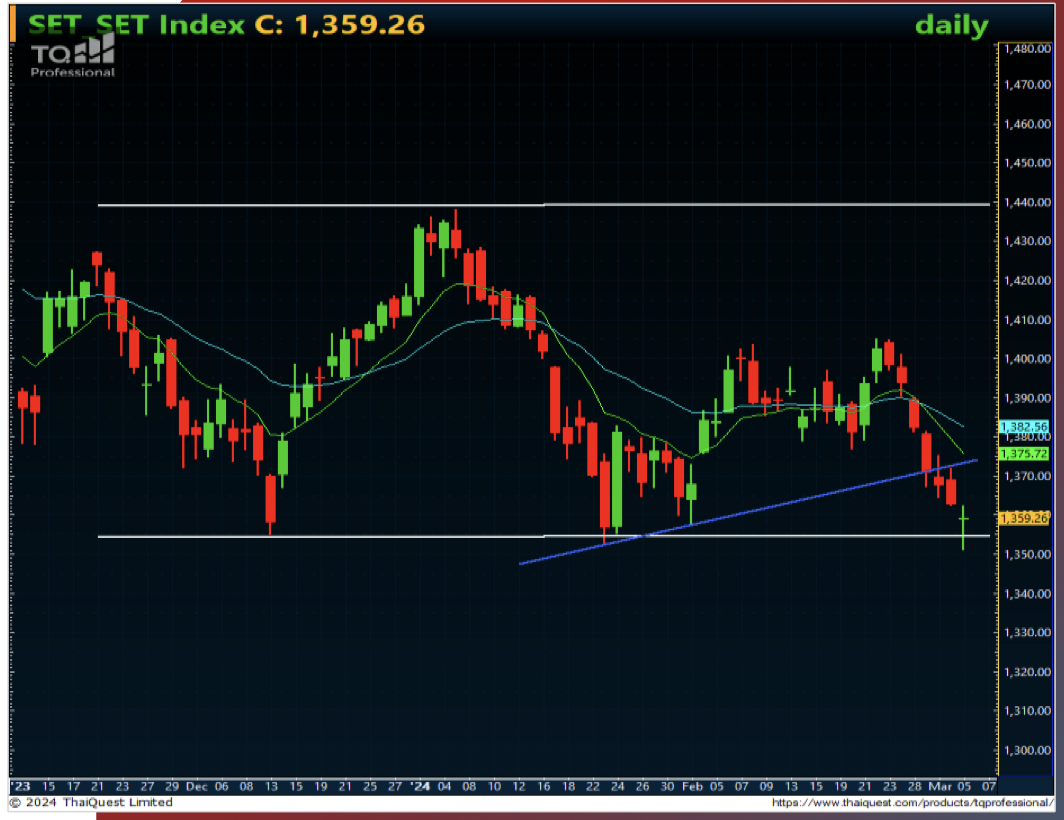The image size is (1064, 820).
Task: Click the '24 year label on date axis
Action: pos(420,786)
